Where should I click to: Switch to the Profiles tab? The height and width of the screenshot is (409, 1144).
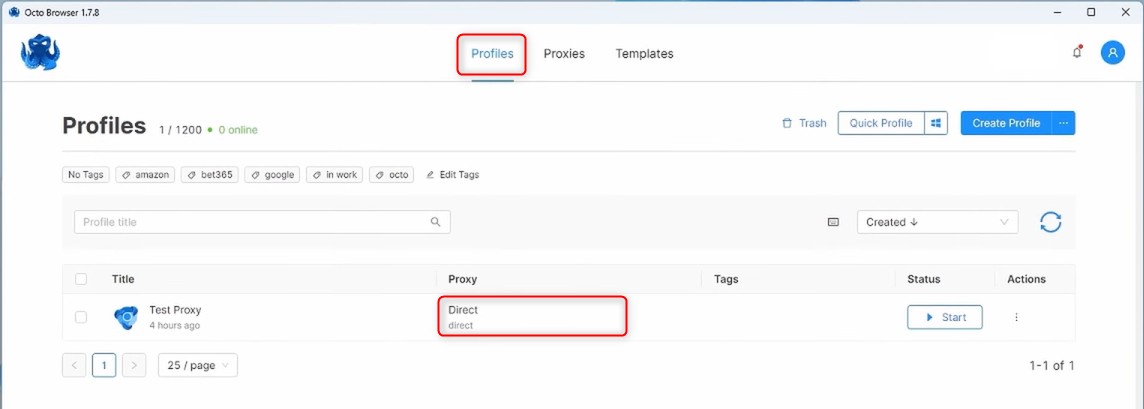click(492, 54)
